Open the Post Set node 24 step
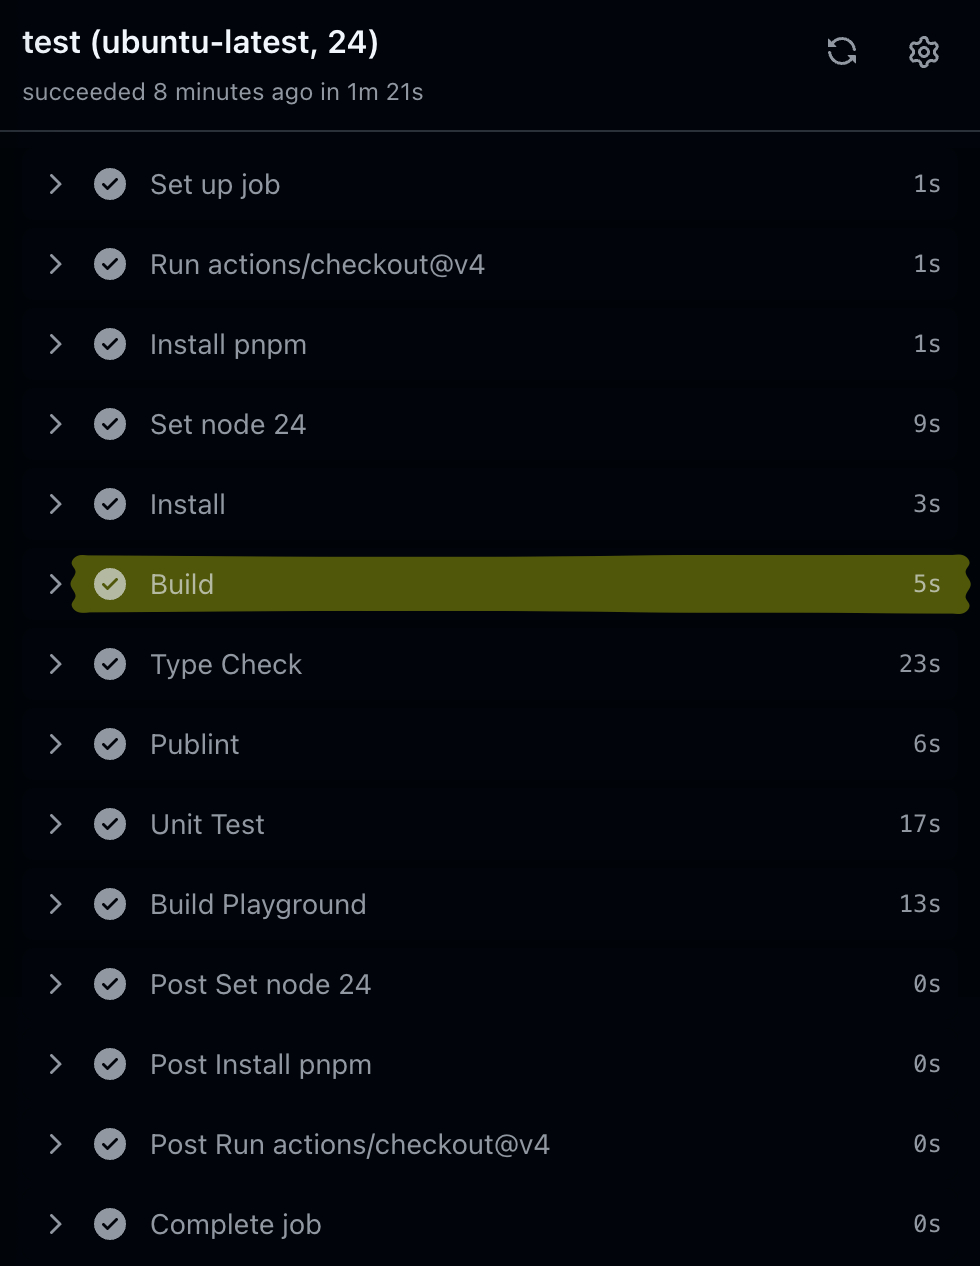 coord(260,984)
